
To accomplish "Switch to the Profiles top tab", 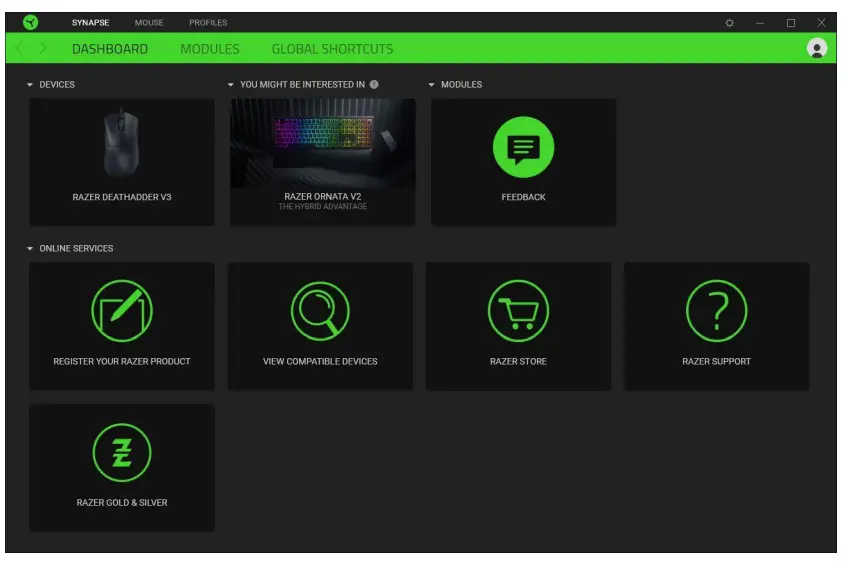I will (x=208, y=23).
